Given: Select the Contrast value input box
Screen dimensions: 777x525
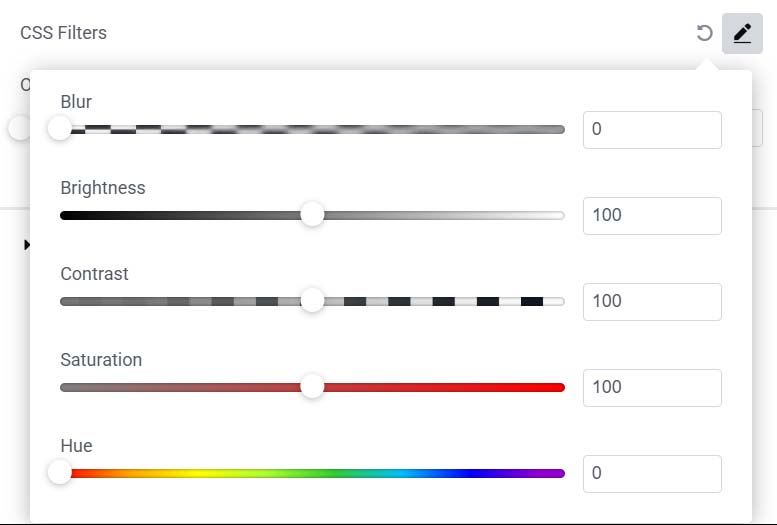Looking at the screenshot, I should coord(651,302).
